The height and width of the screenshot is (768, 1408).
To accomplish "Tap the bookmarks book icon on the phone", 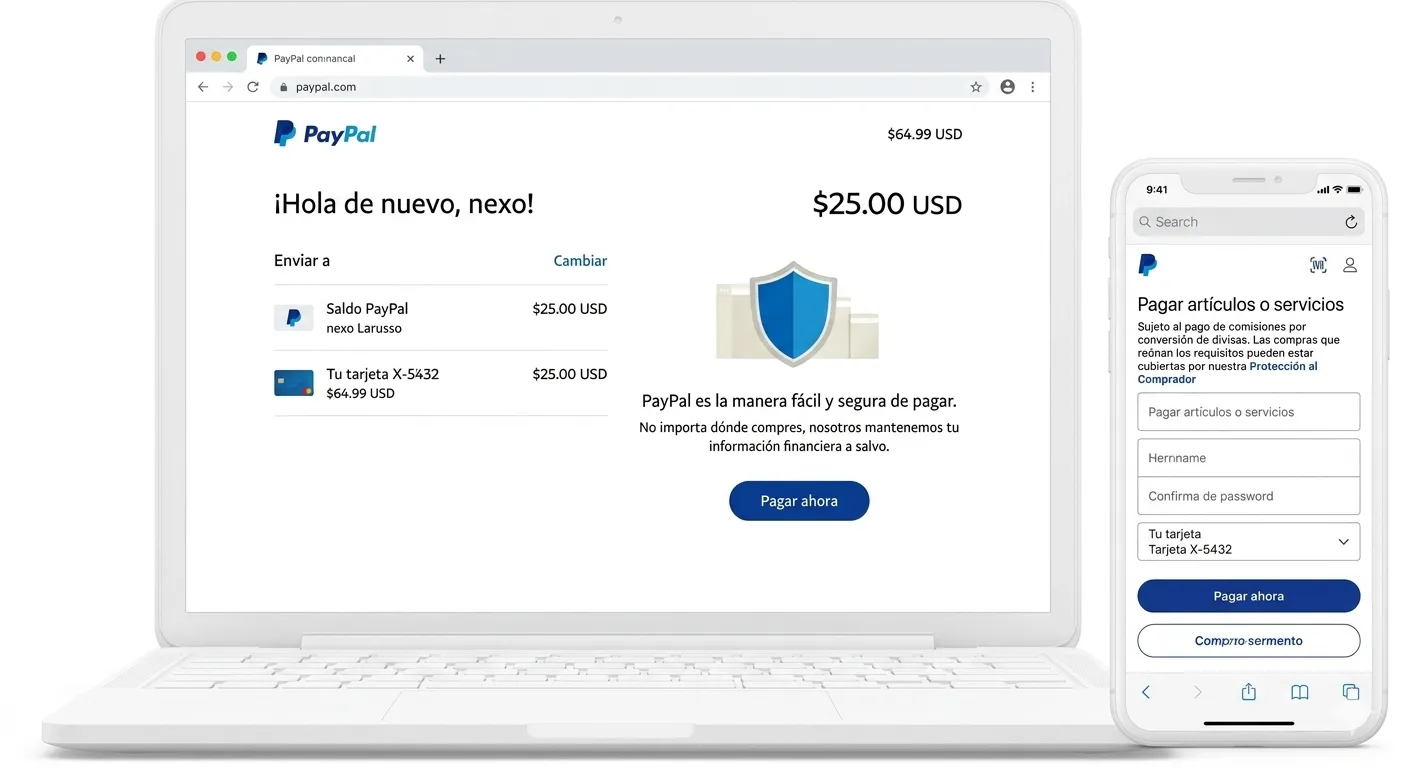I will (1300, 692).
